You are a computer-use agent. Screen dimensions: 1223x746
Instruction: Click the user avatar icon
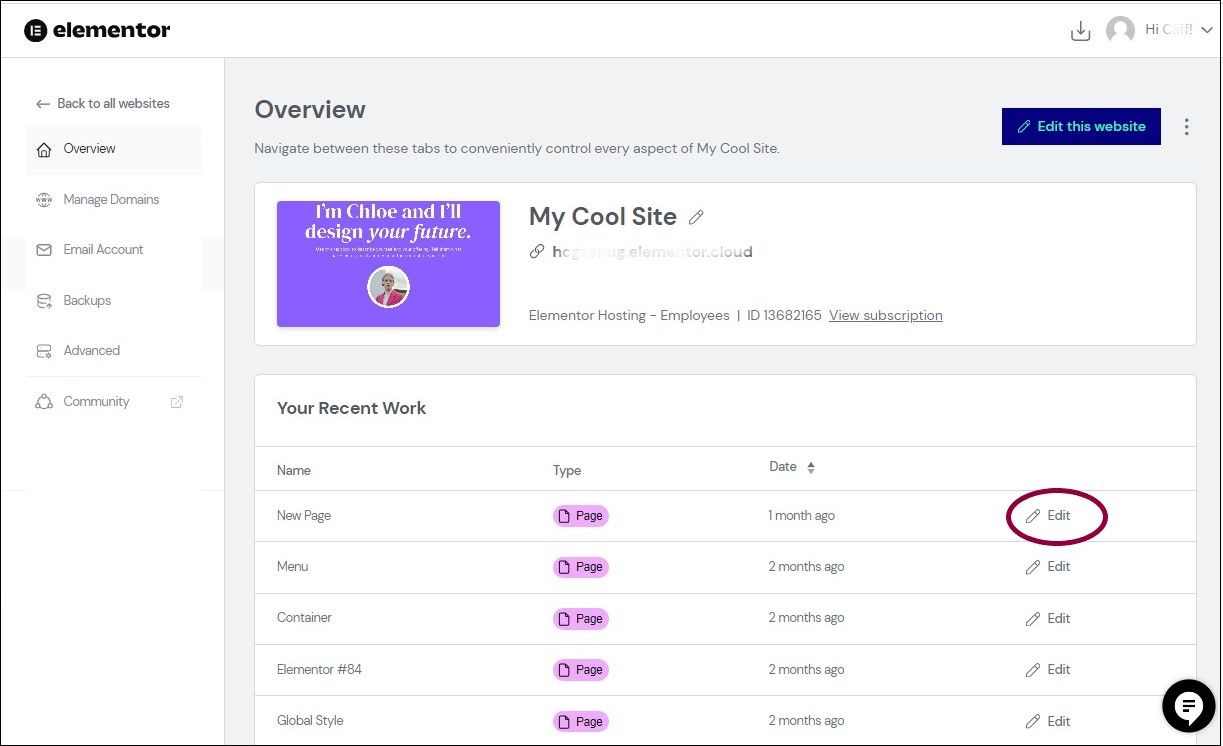(x=1120, y=30)
